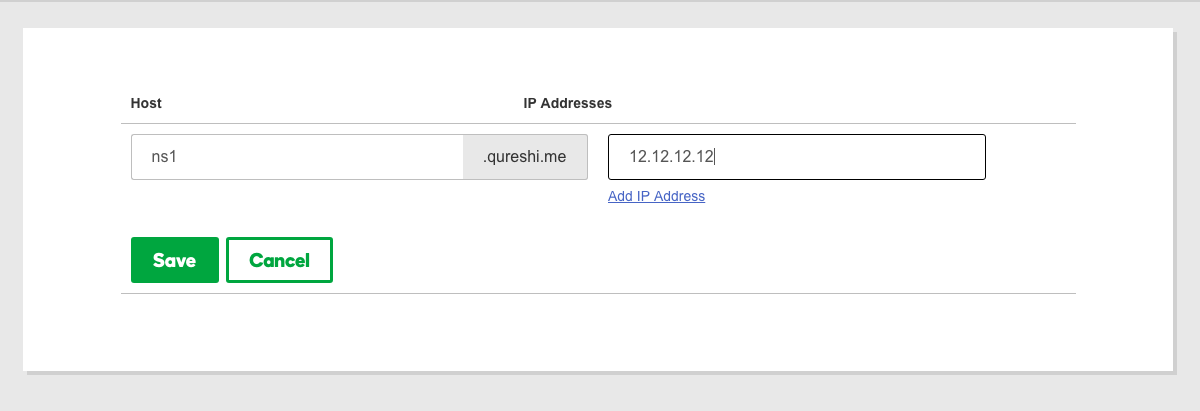Screen dimensions: 1200x411
Task: Confirm the entry with Save
Action: 174,260
